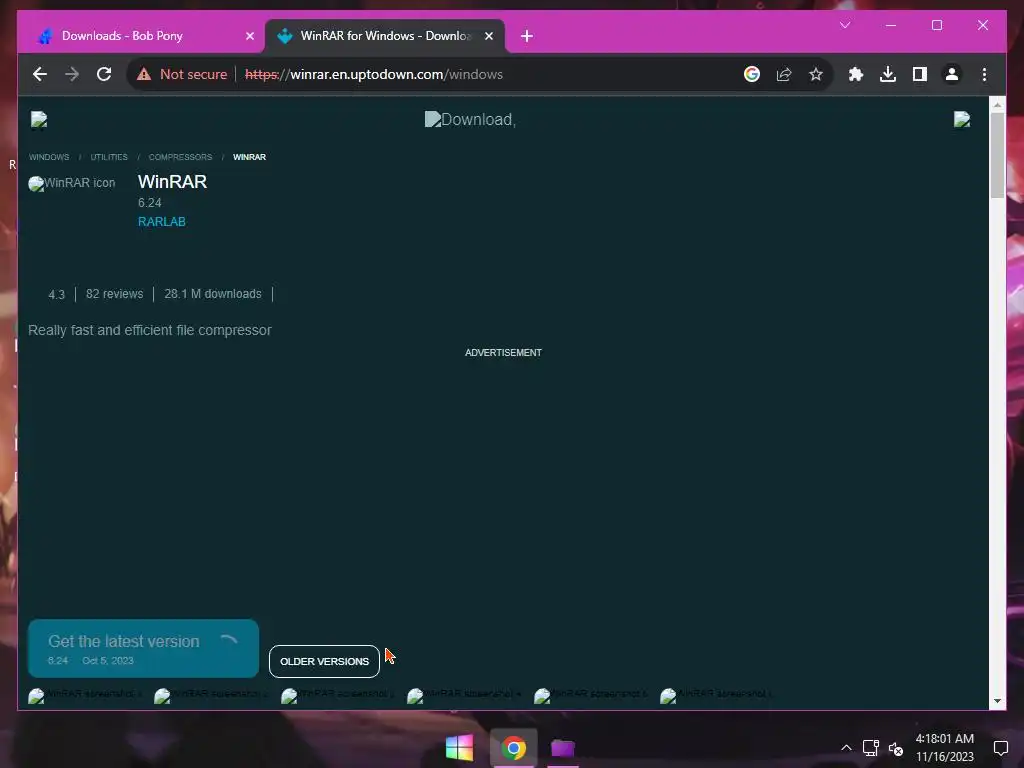Click the 6.24 version text
1024x768 pixels.
(150, 203)
